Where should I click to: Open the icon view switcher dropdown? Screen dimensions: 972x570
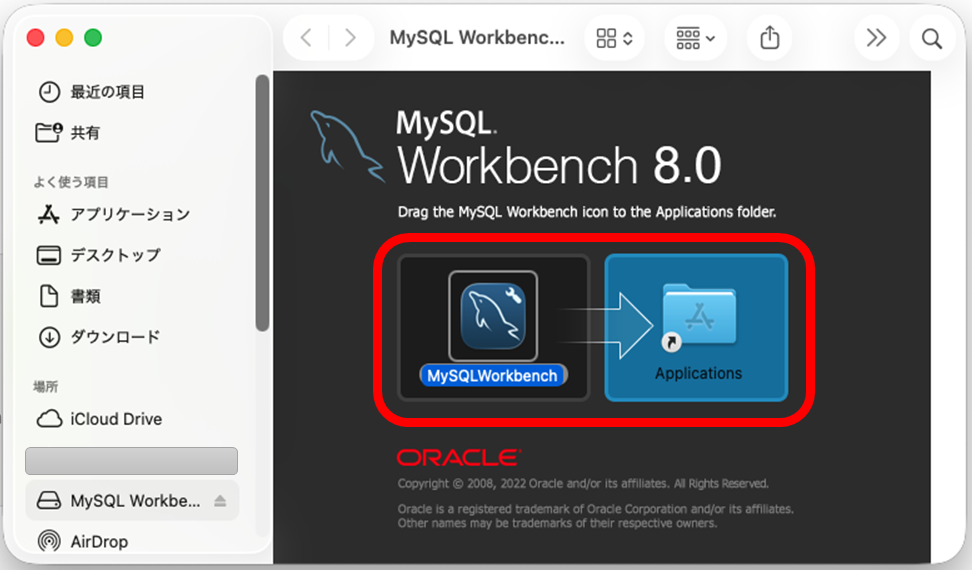point(614,39)
